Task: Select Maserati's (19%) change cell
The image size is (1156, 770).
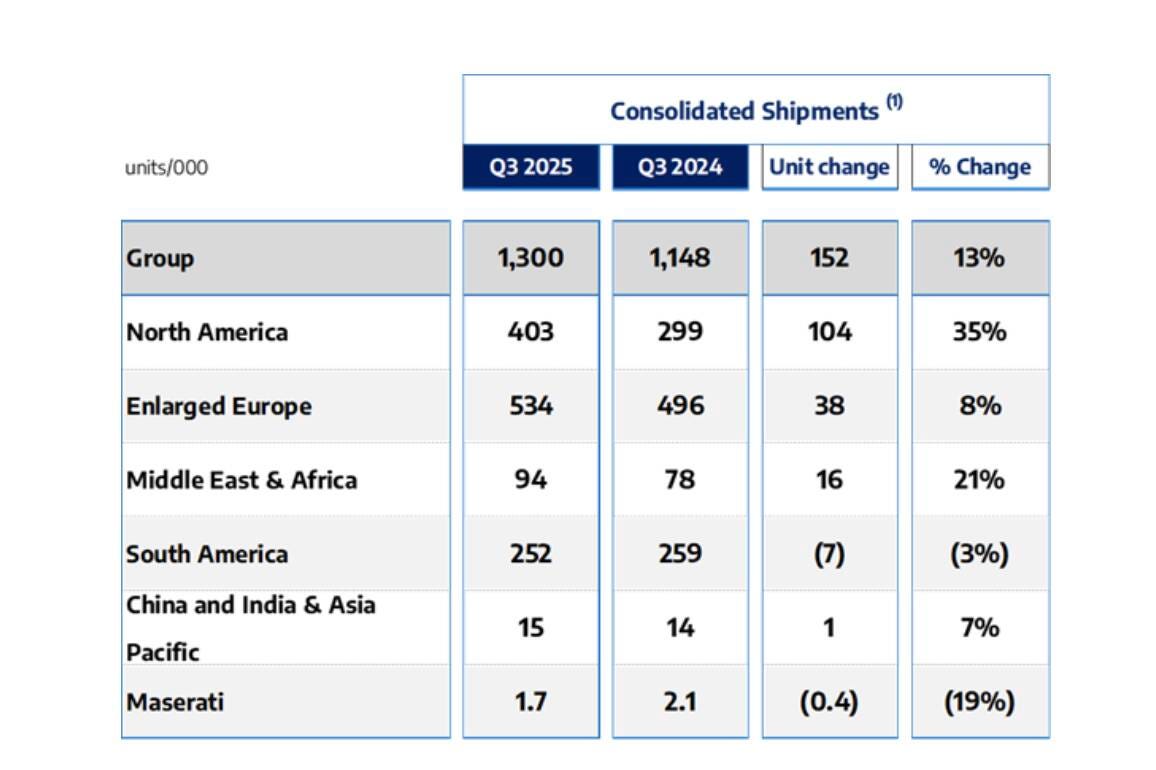Action: (979, 702)
